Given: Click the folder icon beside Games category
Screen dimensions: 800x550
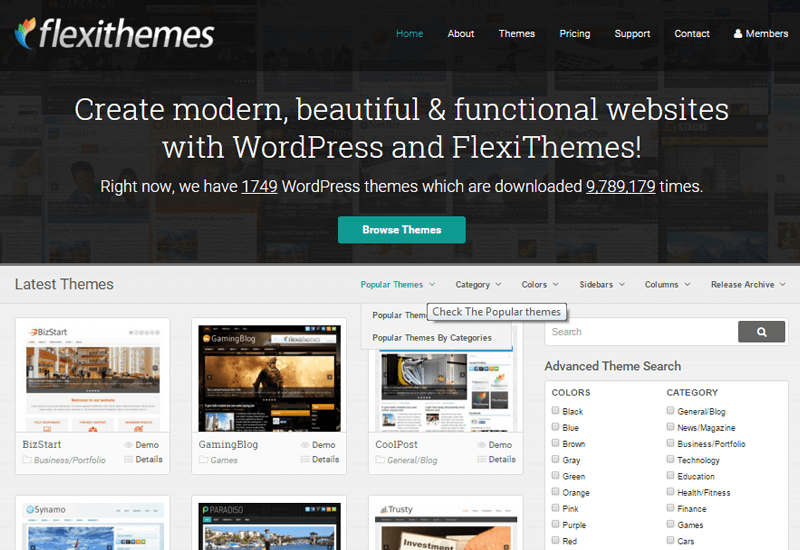Looking at the screenshot, I should tap(204, 460).
